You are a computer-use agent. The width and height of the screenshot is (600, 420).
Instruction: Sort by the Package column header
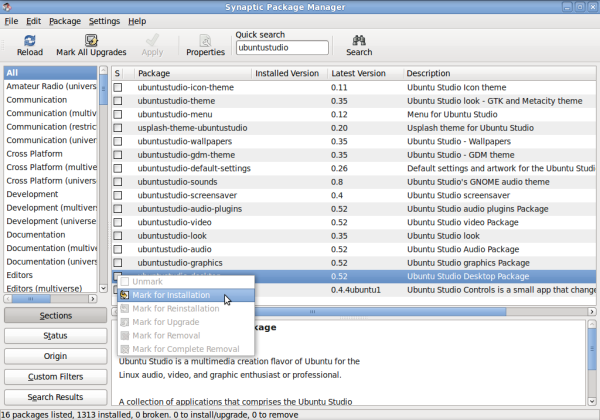(x=193, y=73)
